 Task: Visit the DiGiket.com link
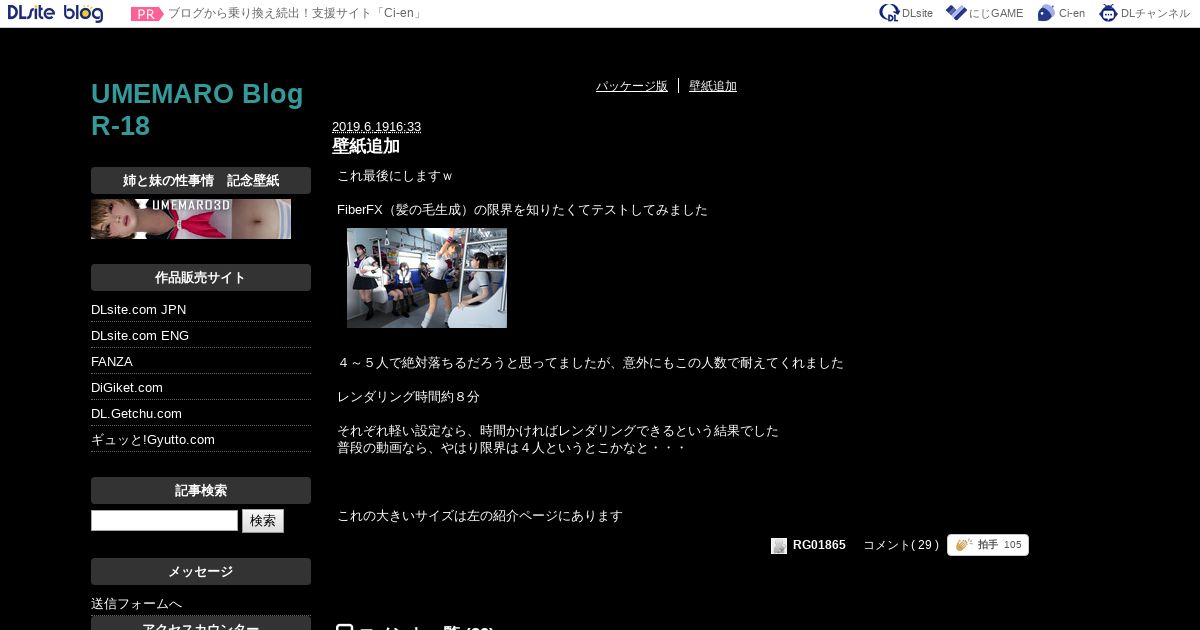[x=127, y=388]
